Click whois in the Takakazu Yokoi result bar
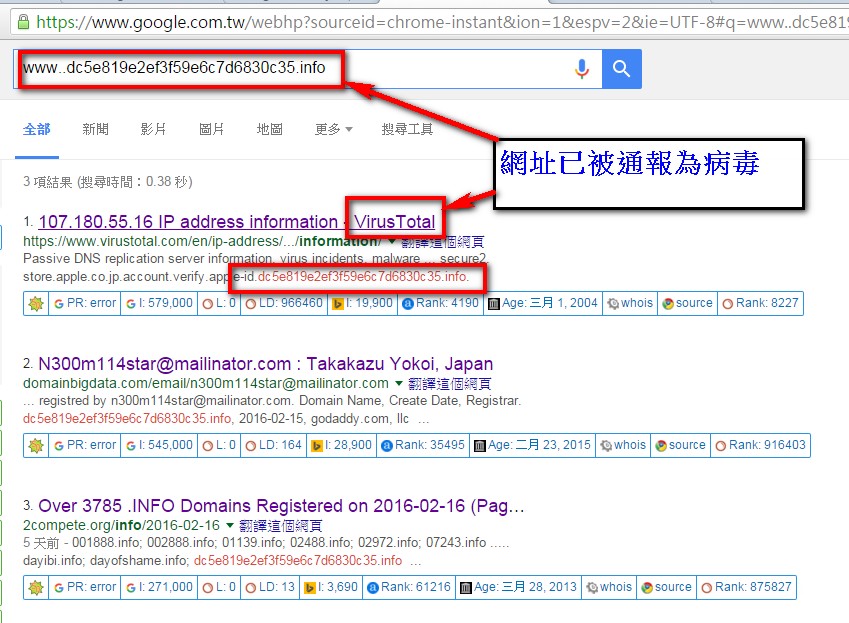This screenshot has height=623, width=849. [x=623, y=445]
